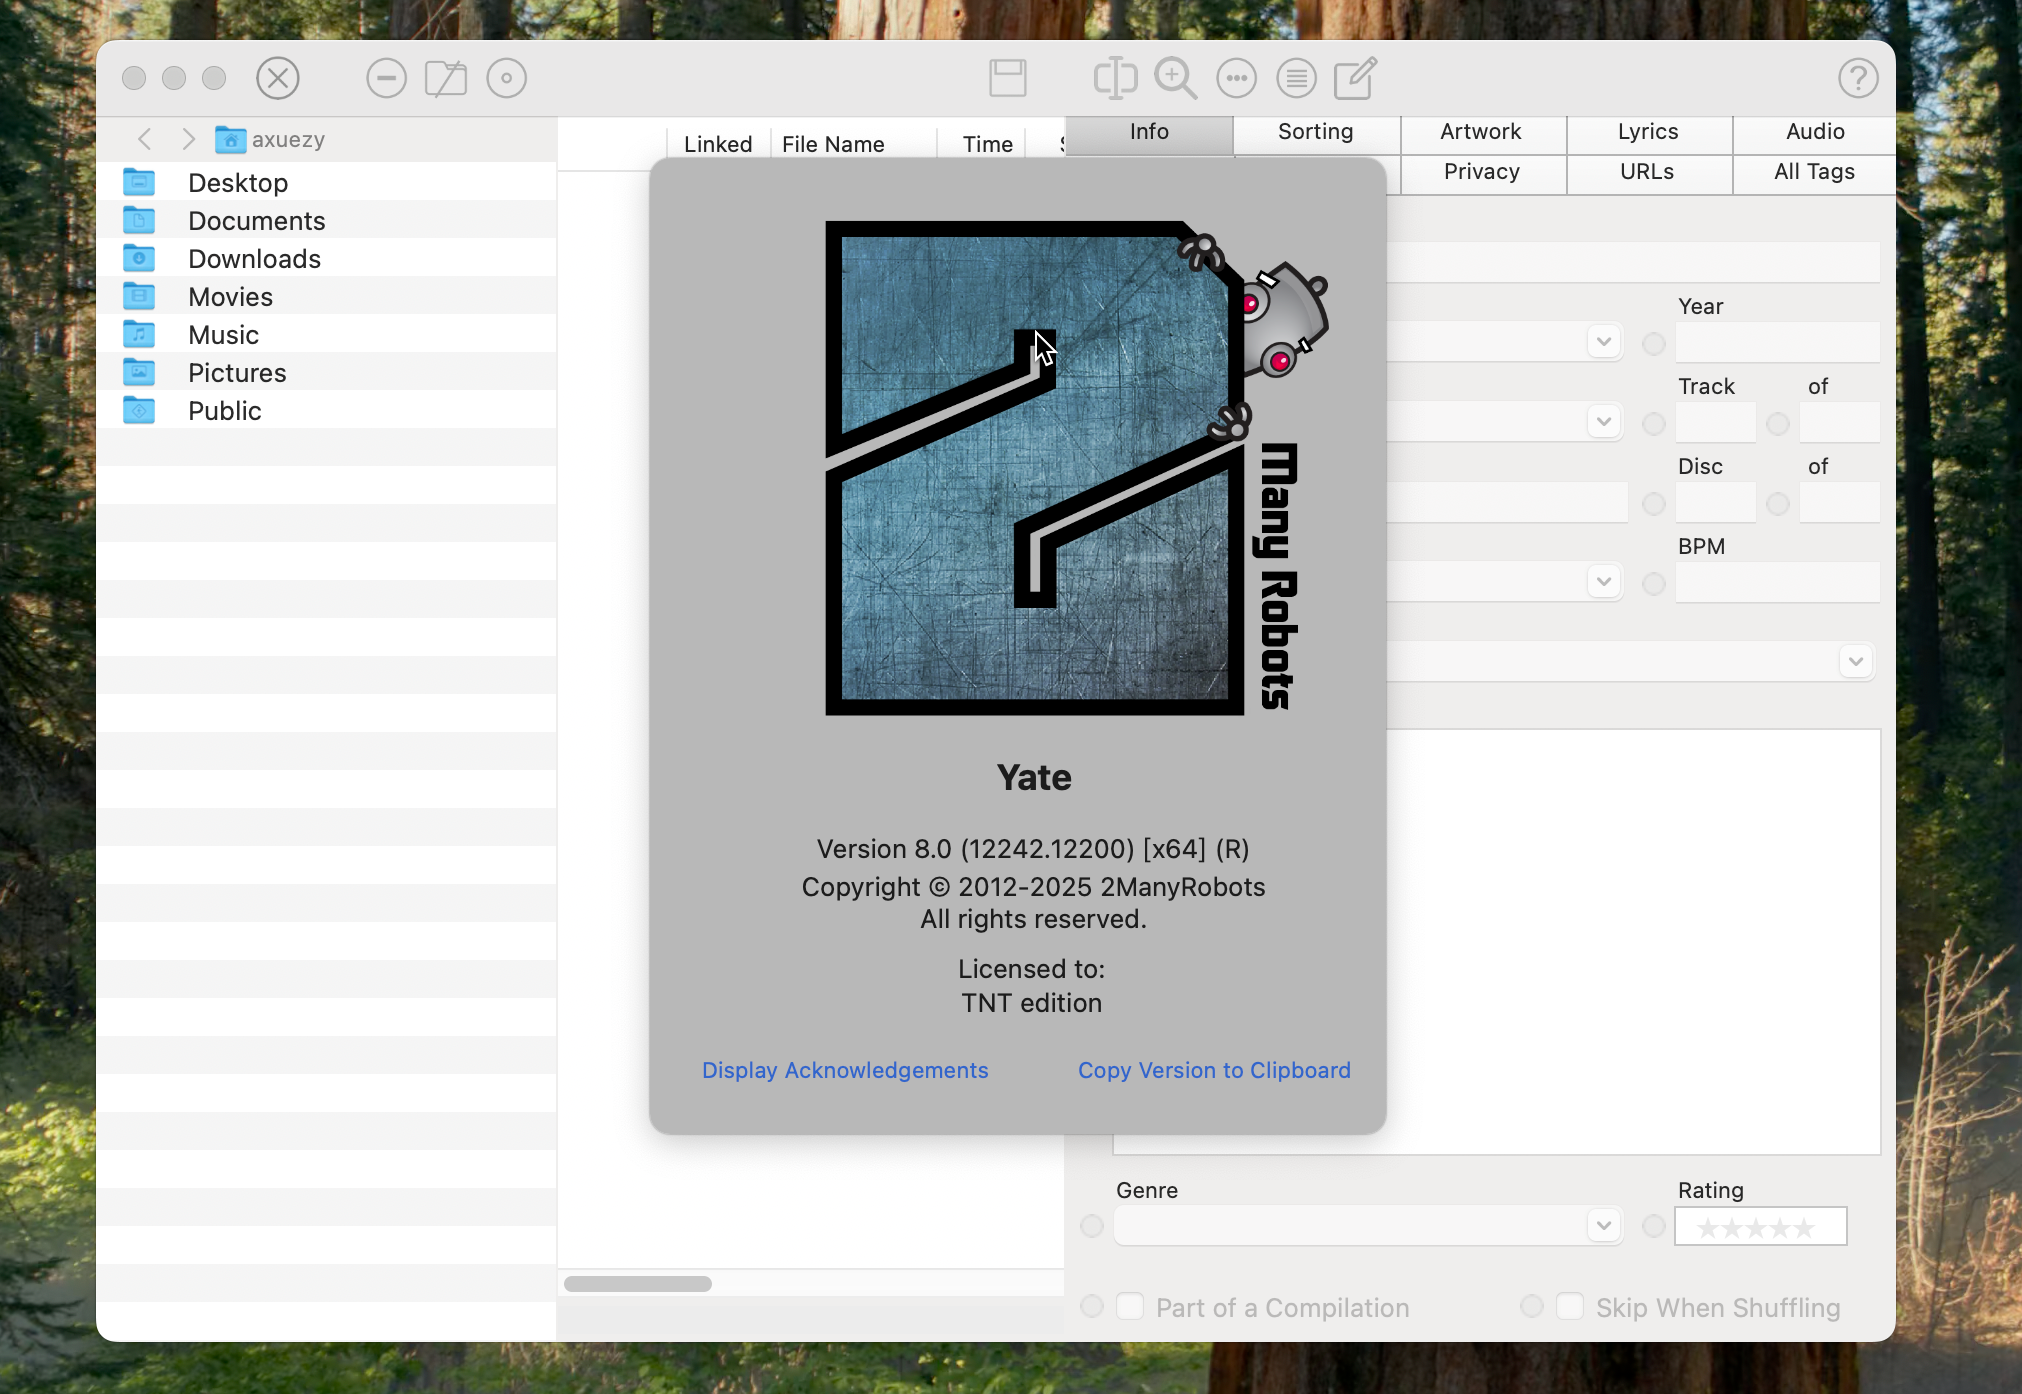
Task: Click the Yate logo in About dialog
Action: coord(1076,467)
